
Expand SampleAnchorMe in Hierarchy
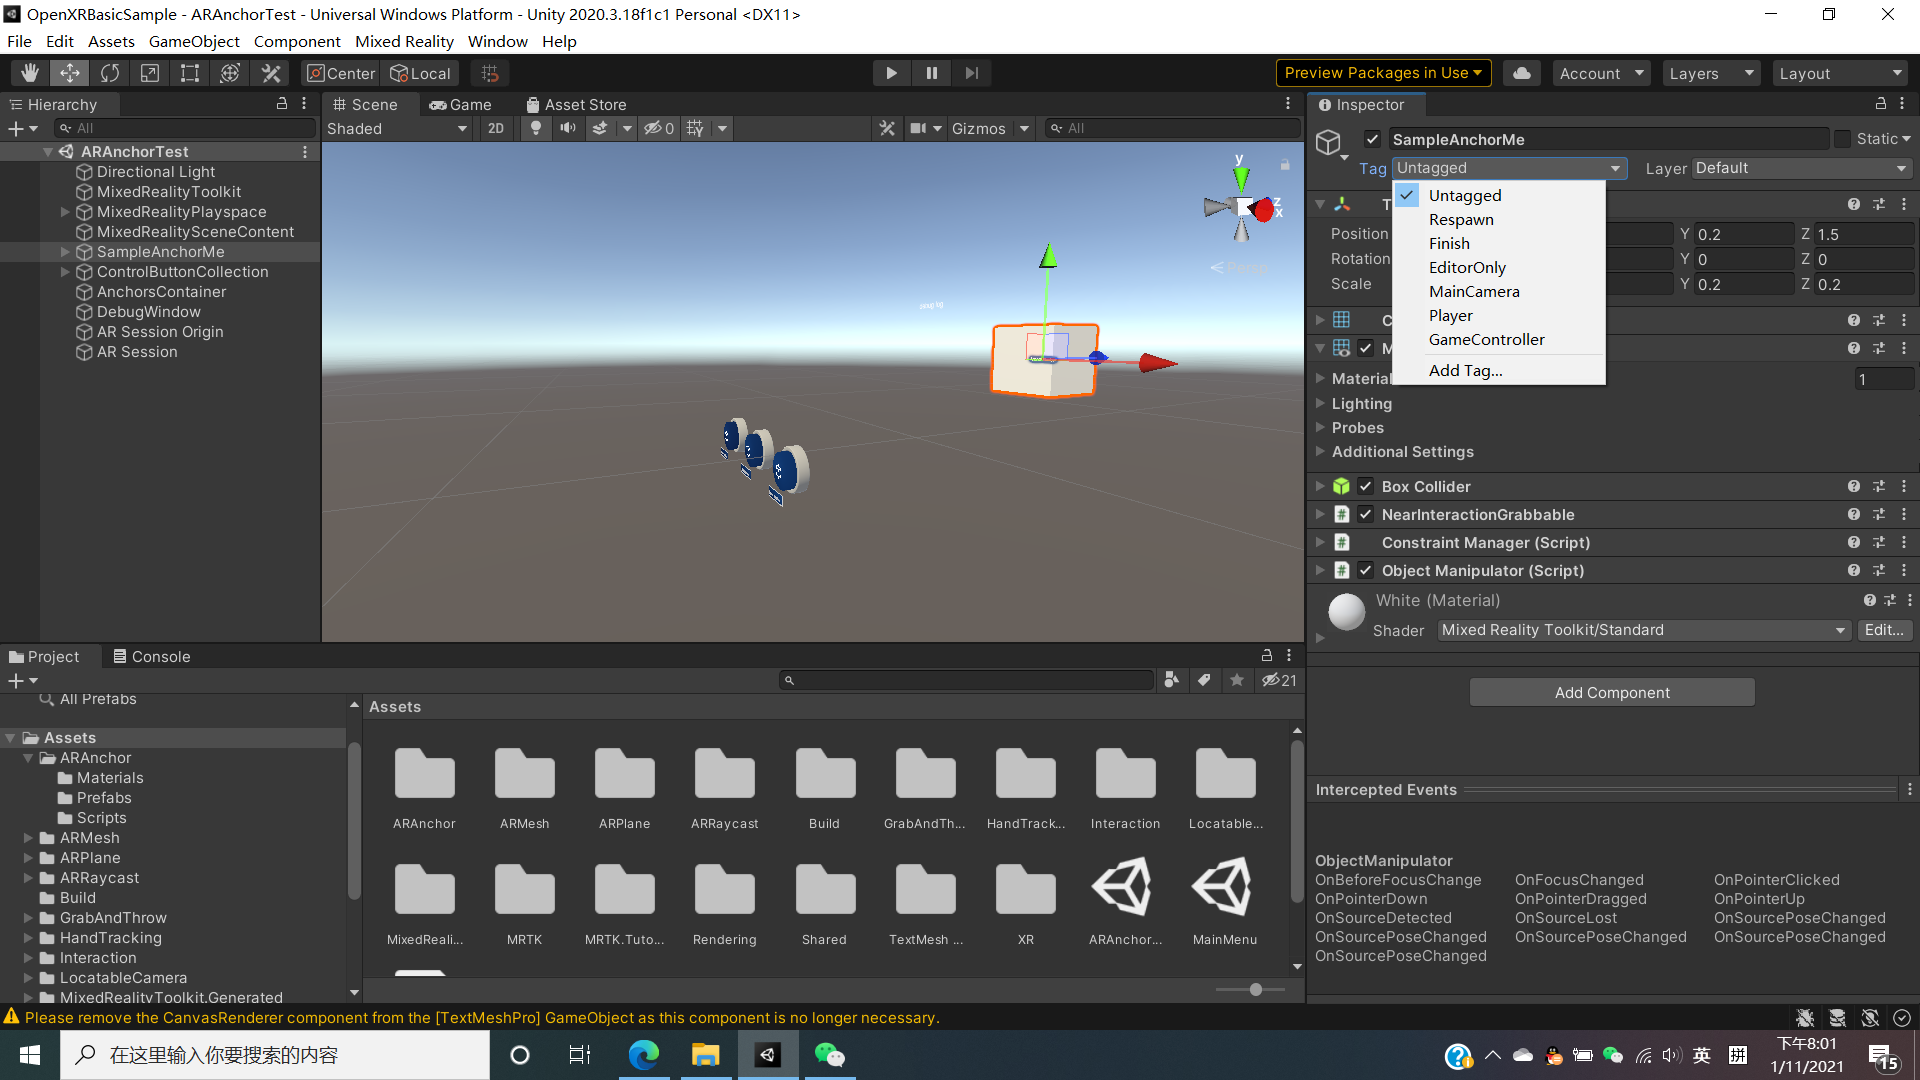65,252
